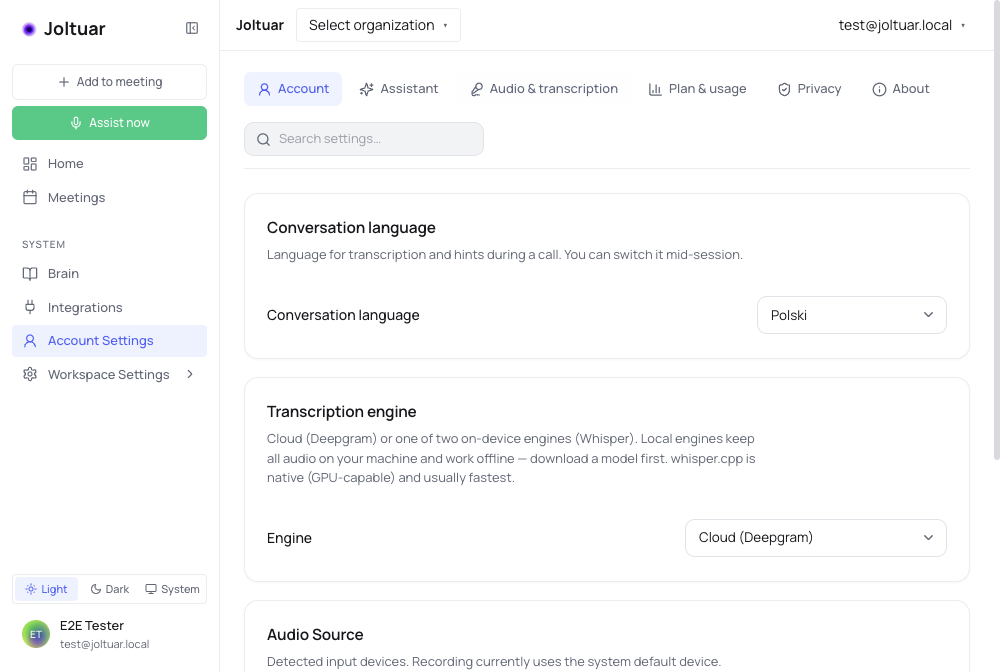Collapse sidebar using panel toggle icon
1000x672 pixels.
click(192, 28)
